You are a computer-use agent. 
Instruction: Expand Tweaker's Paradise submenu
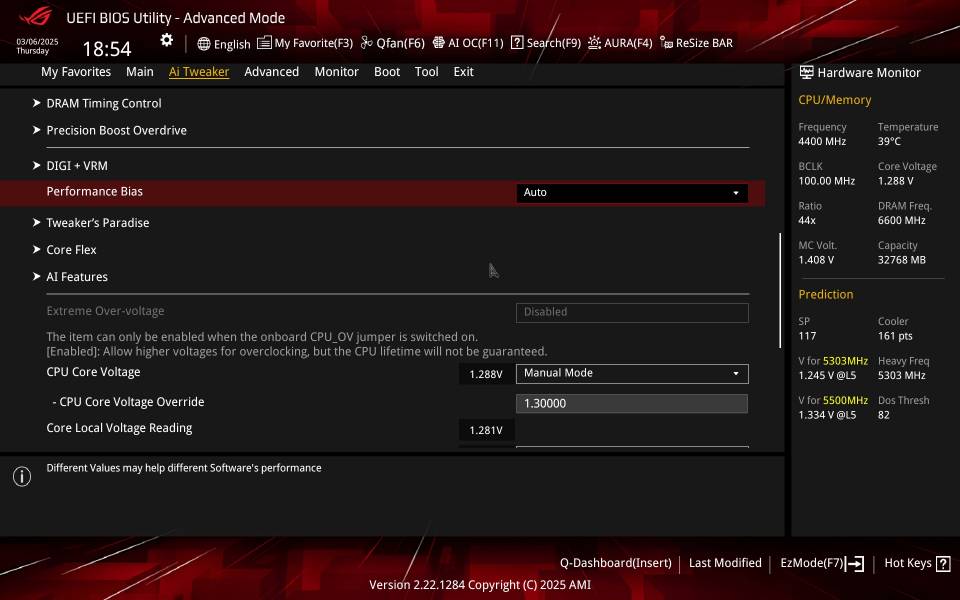(98, 223)
